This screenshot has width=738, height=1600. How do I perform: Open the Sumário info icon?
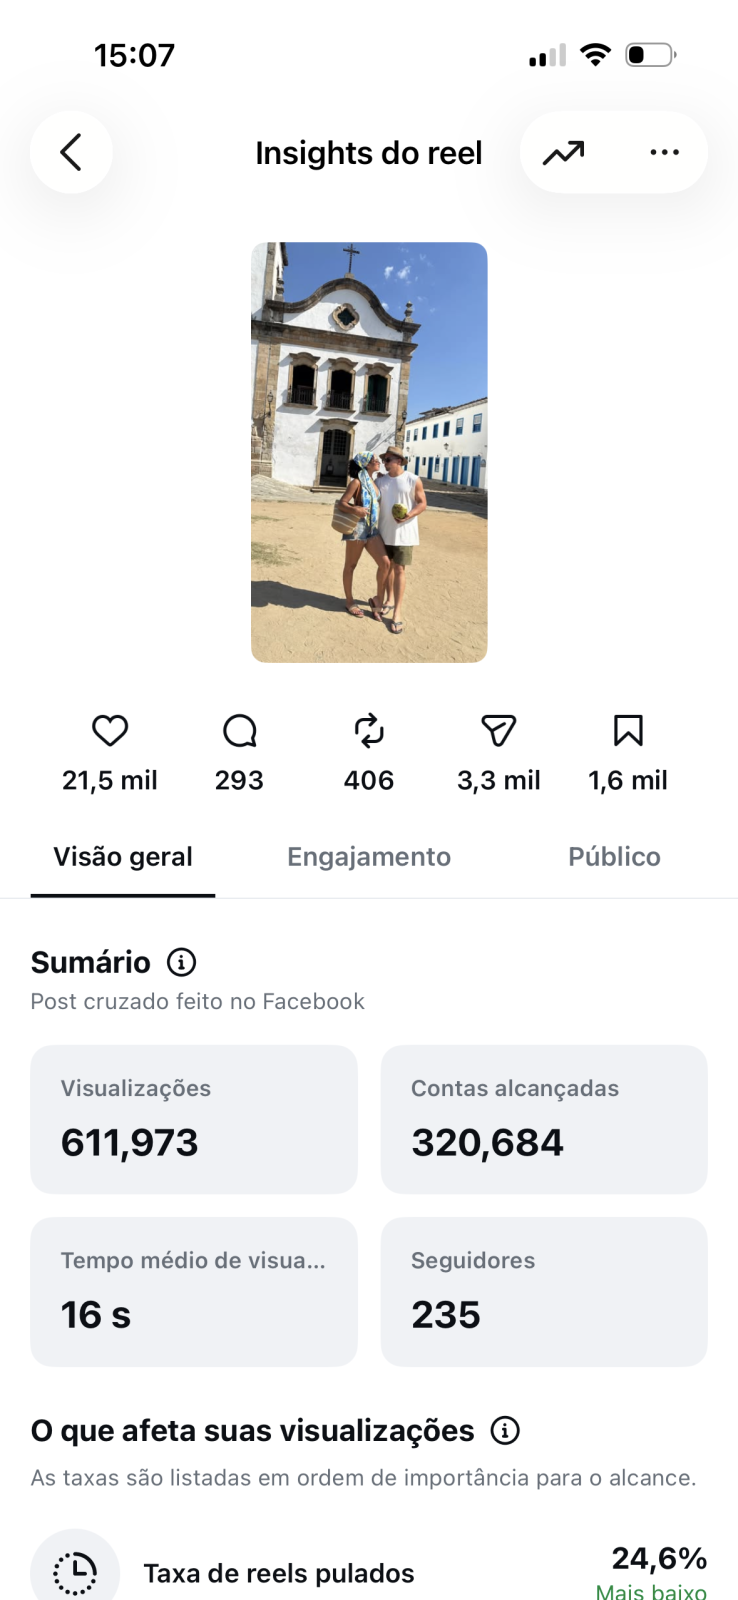pos(181,962)
